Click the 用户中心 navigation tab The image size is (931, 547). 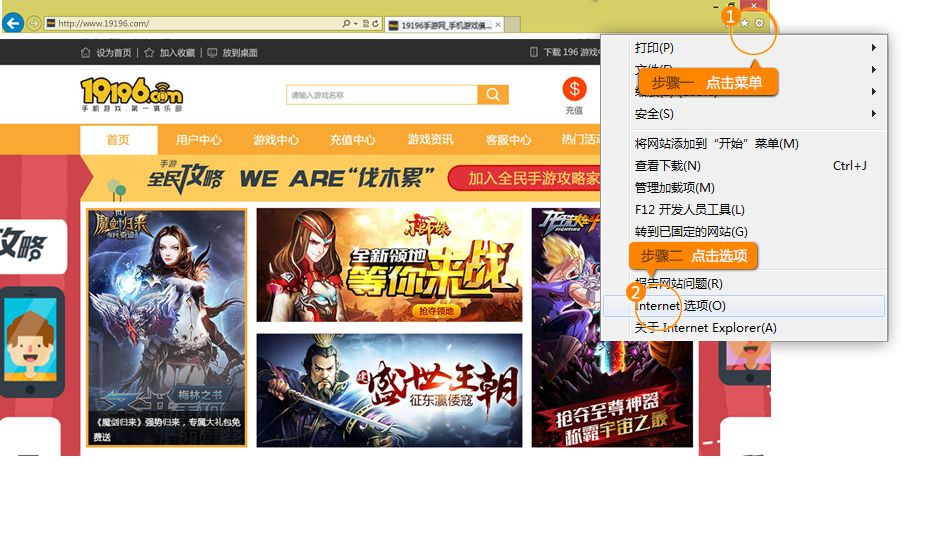(x=198, y=140)
